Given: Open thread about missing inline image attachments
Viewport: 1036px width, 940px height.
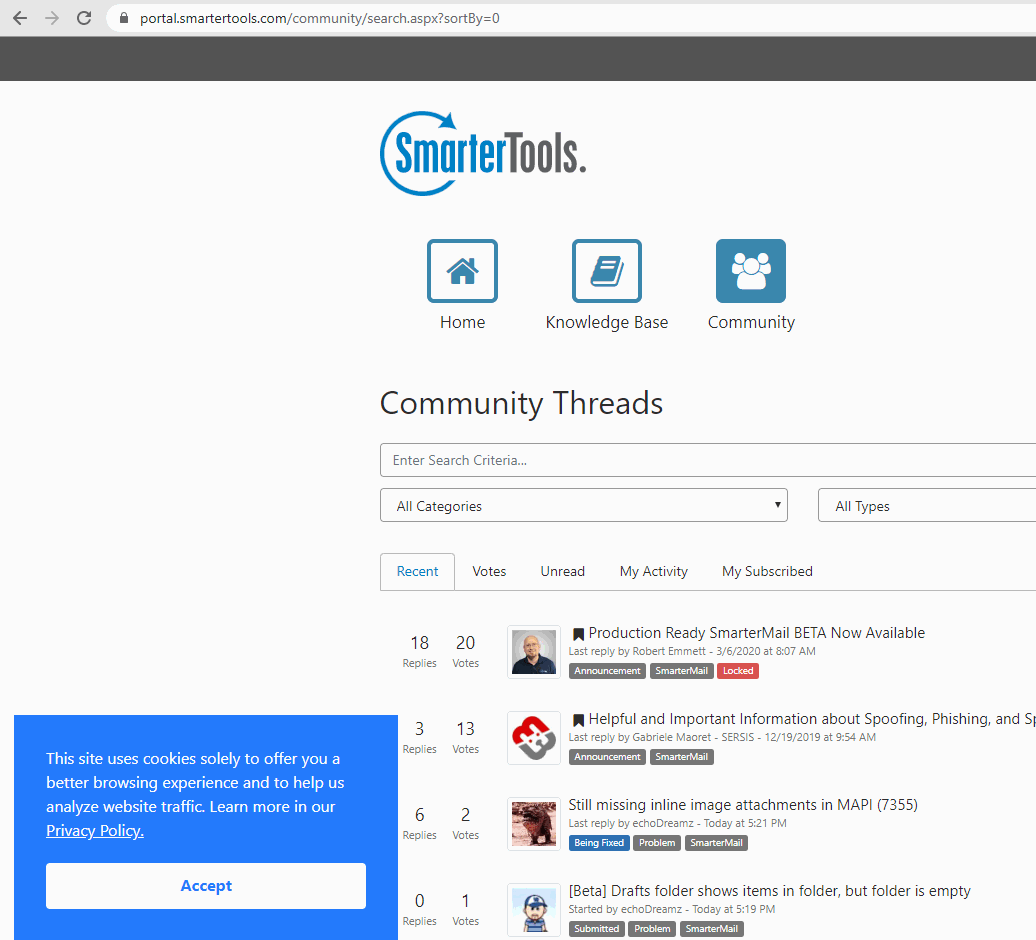Looking at the screenshot, I should (x=742, y=804).
